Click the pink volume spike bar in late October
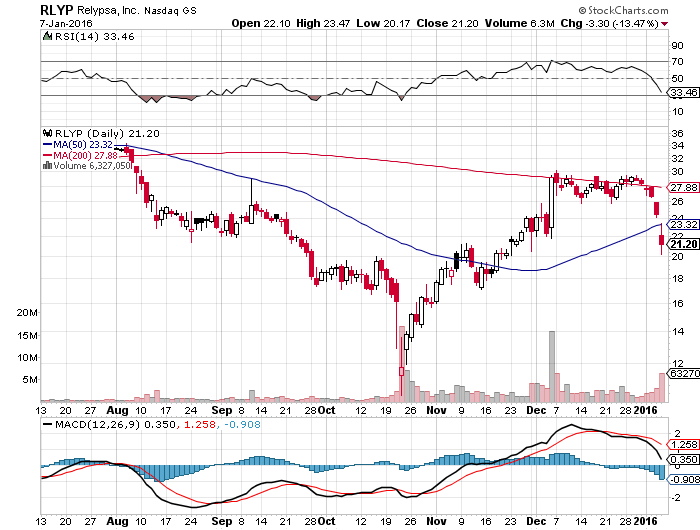700x530 pixels. [x=401, y=364]
